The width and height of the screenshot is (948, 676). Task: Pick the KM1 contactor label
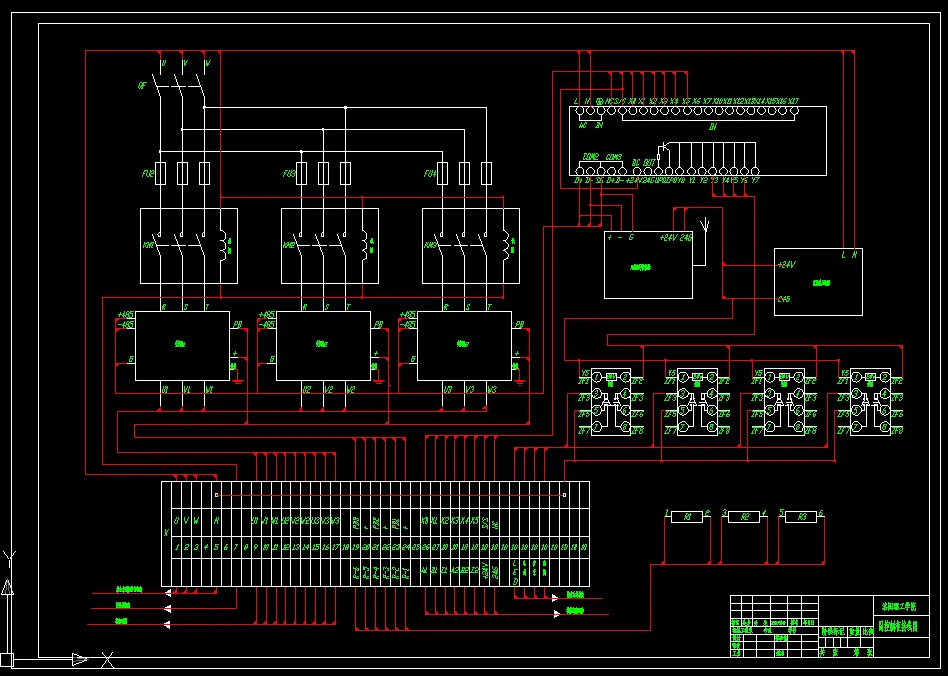148,245
